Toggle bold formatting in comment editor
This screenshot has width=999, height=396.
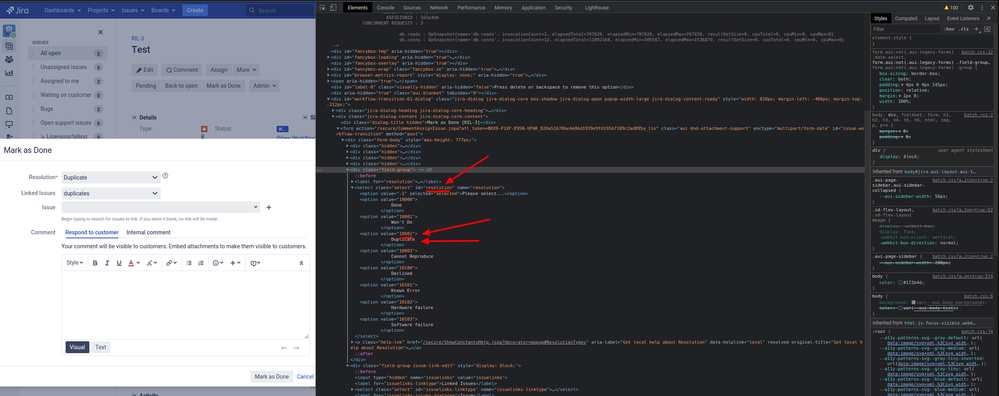coord(95,263)
